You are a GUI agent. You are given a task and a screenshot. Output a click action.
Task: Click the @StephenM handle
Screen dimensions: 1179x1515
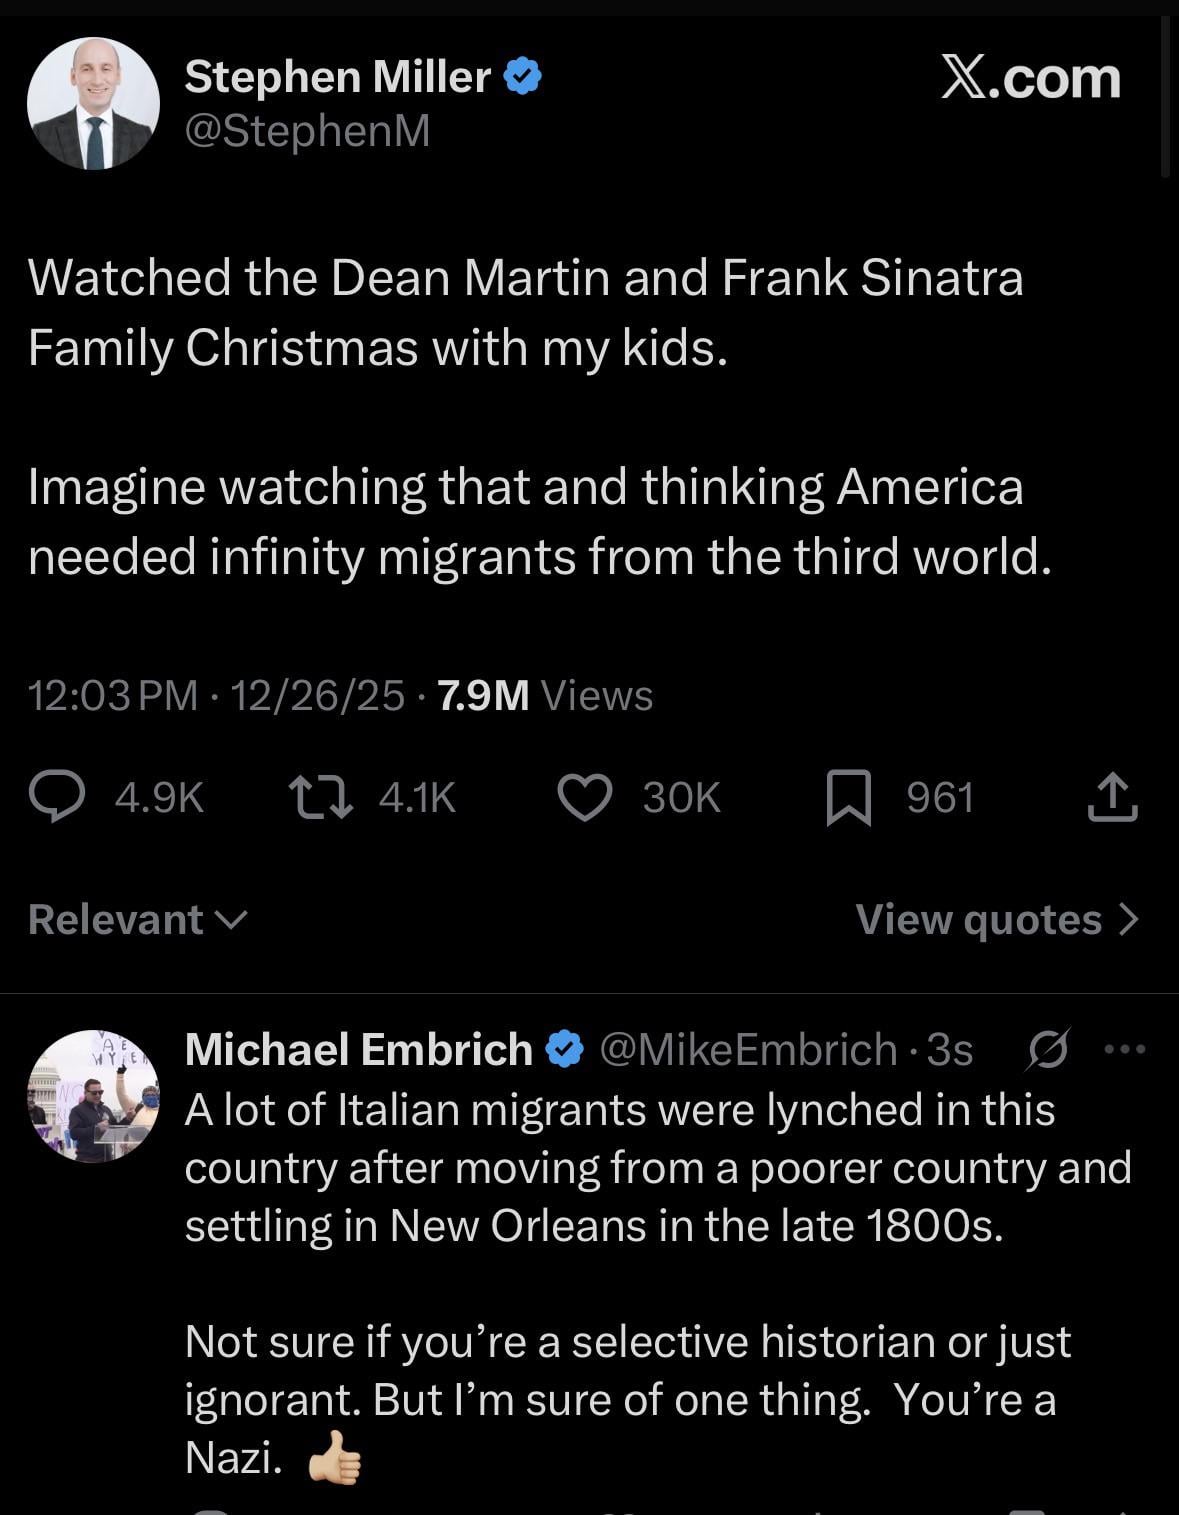pyautogui.click(x=307, y=130)
